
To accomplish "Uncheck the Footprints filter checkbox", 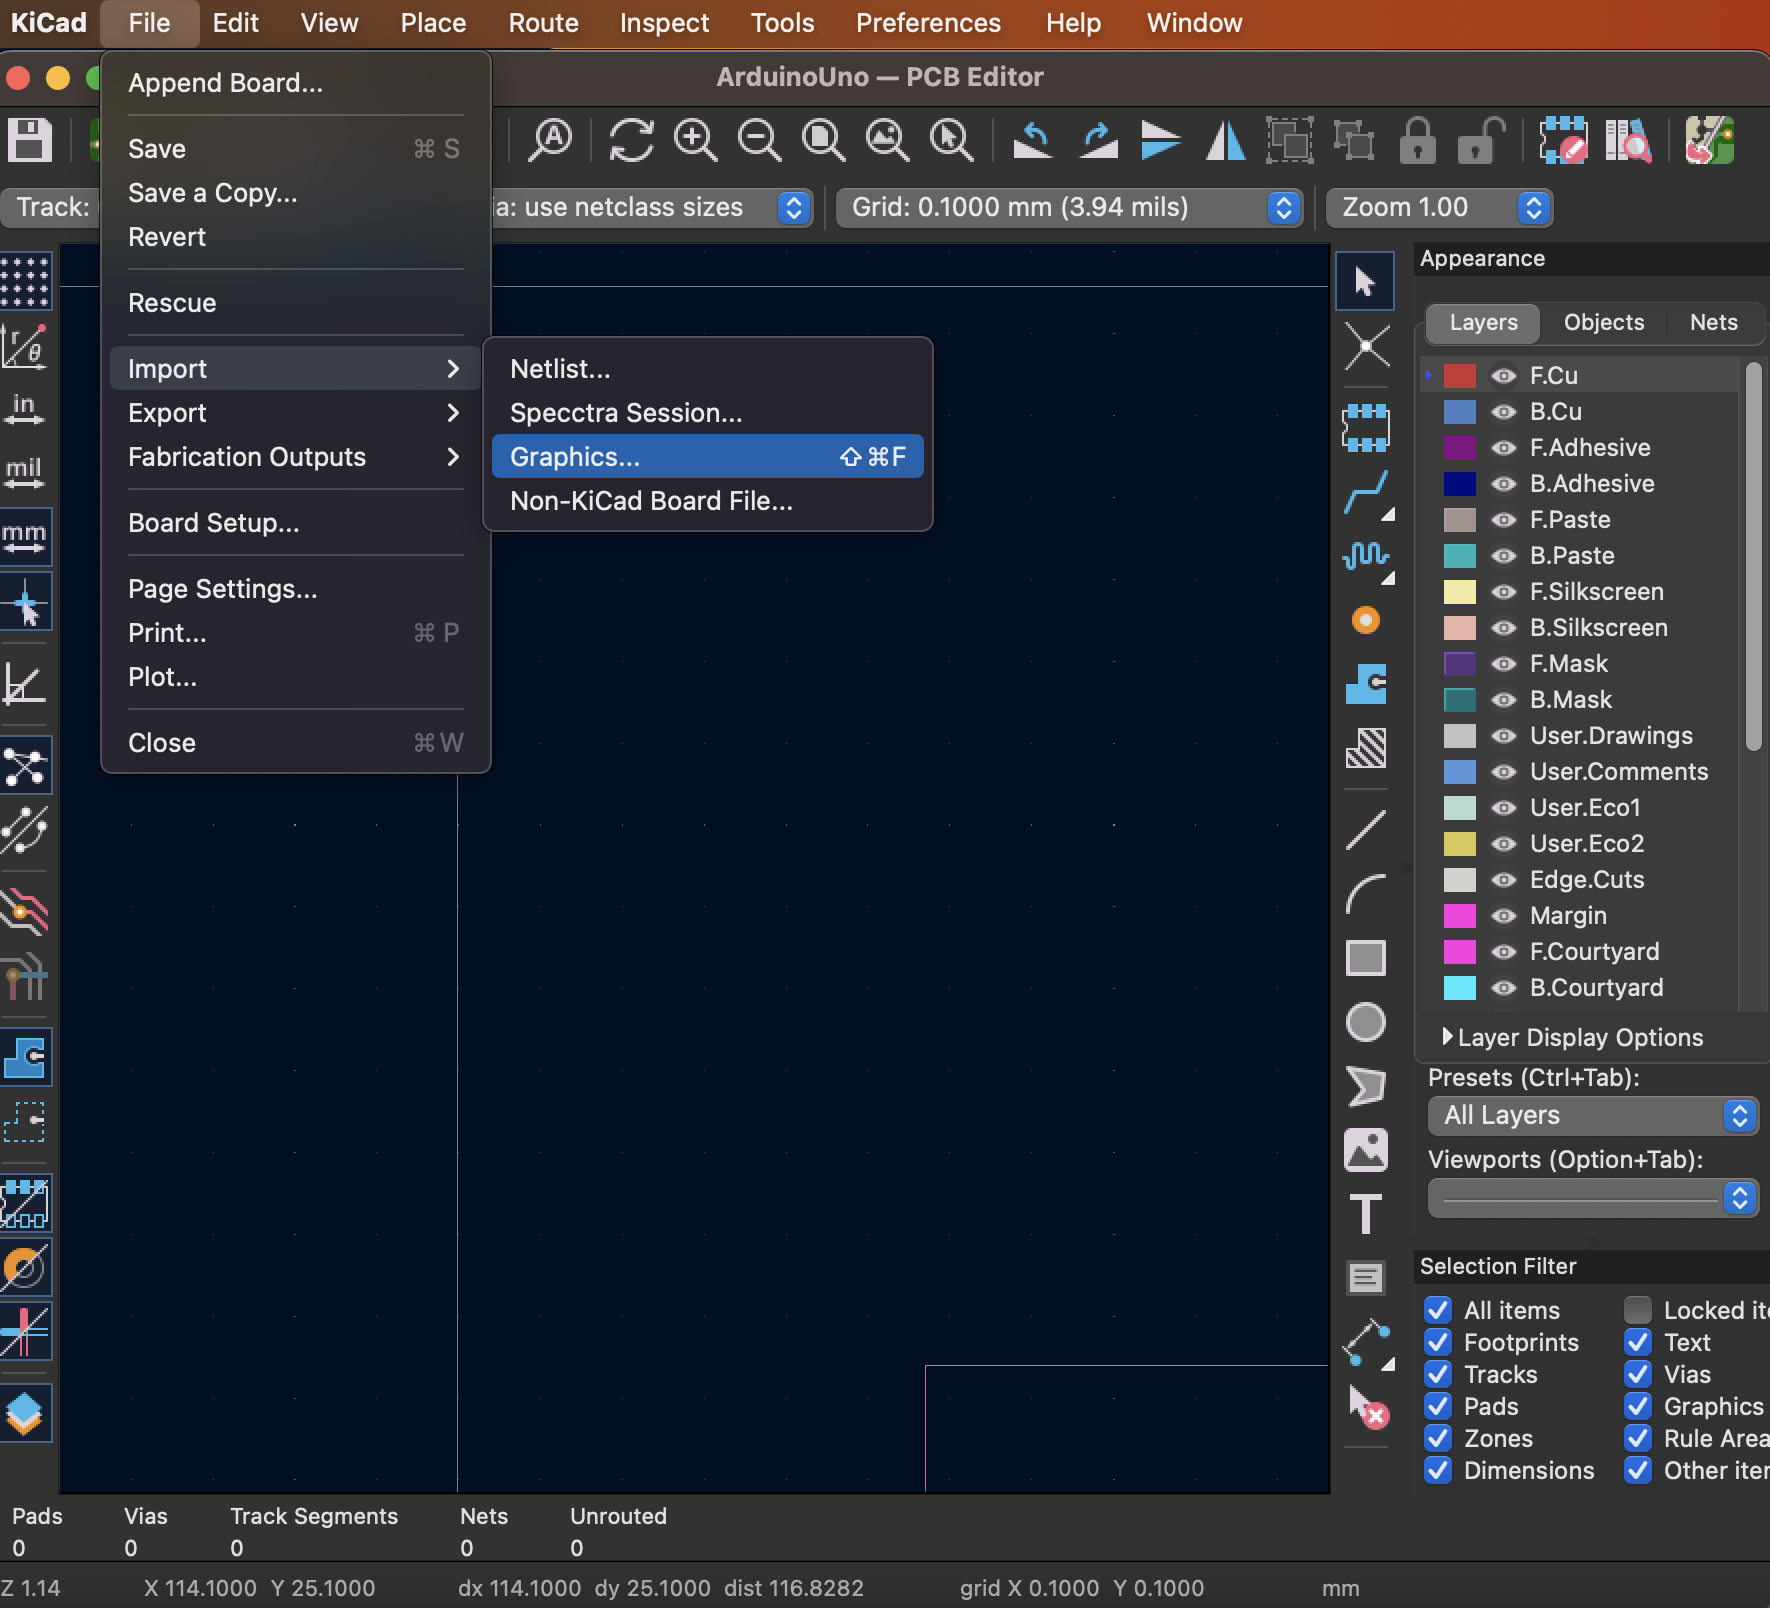I will click(x=1438, y=1342).
